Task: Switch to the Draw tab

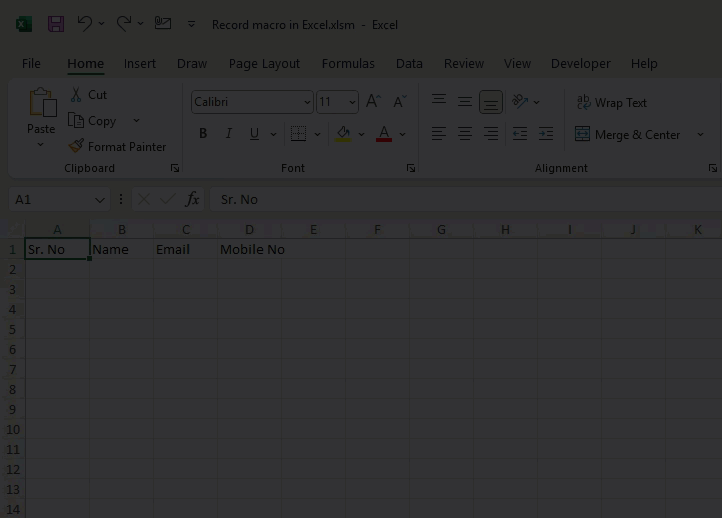Action: click(192, 64)
